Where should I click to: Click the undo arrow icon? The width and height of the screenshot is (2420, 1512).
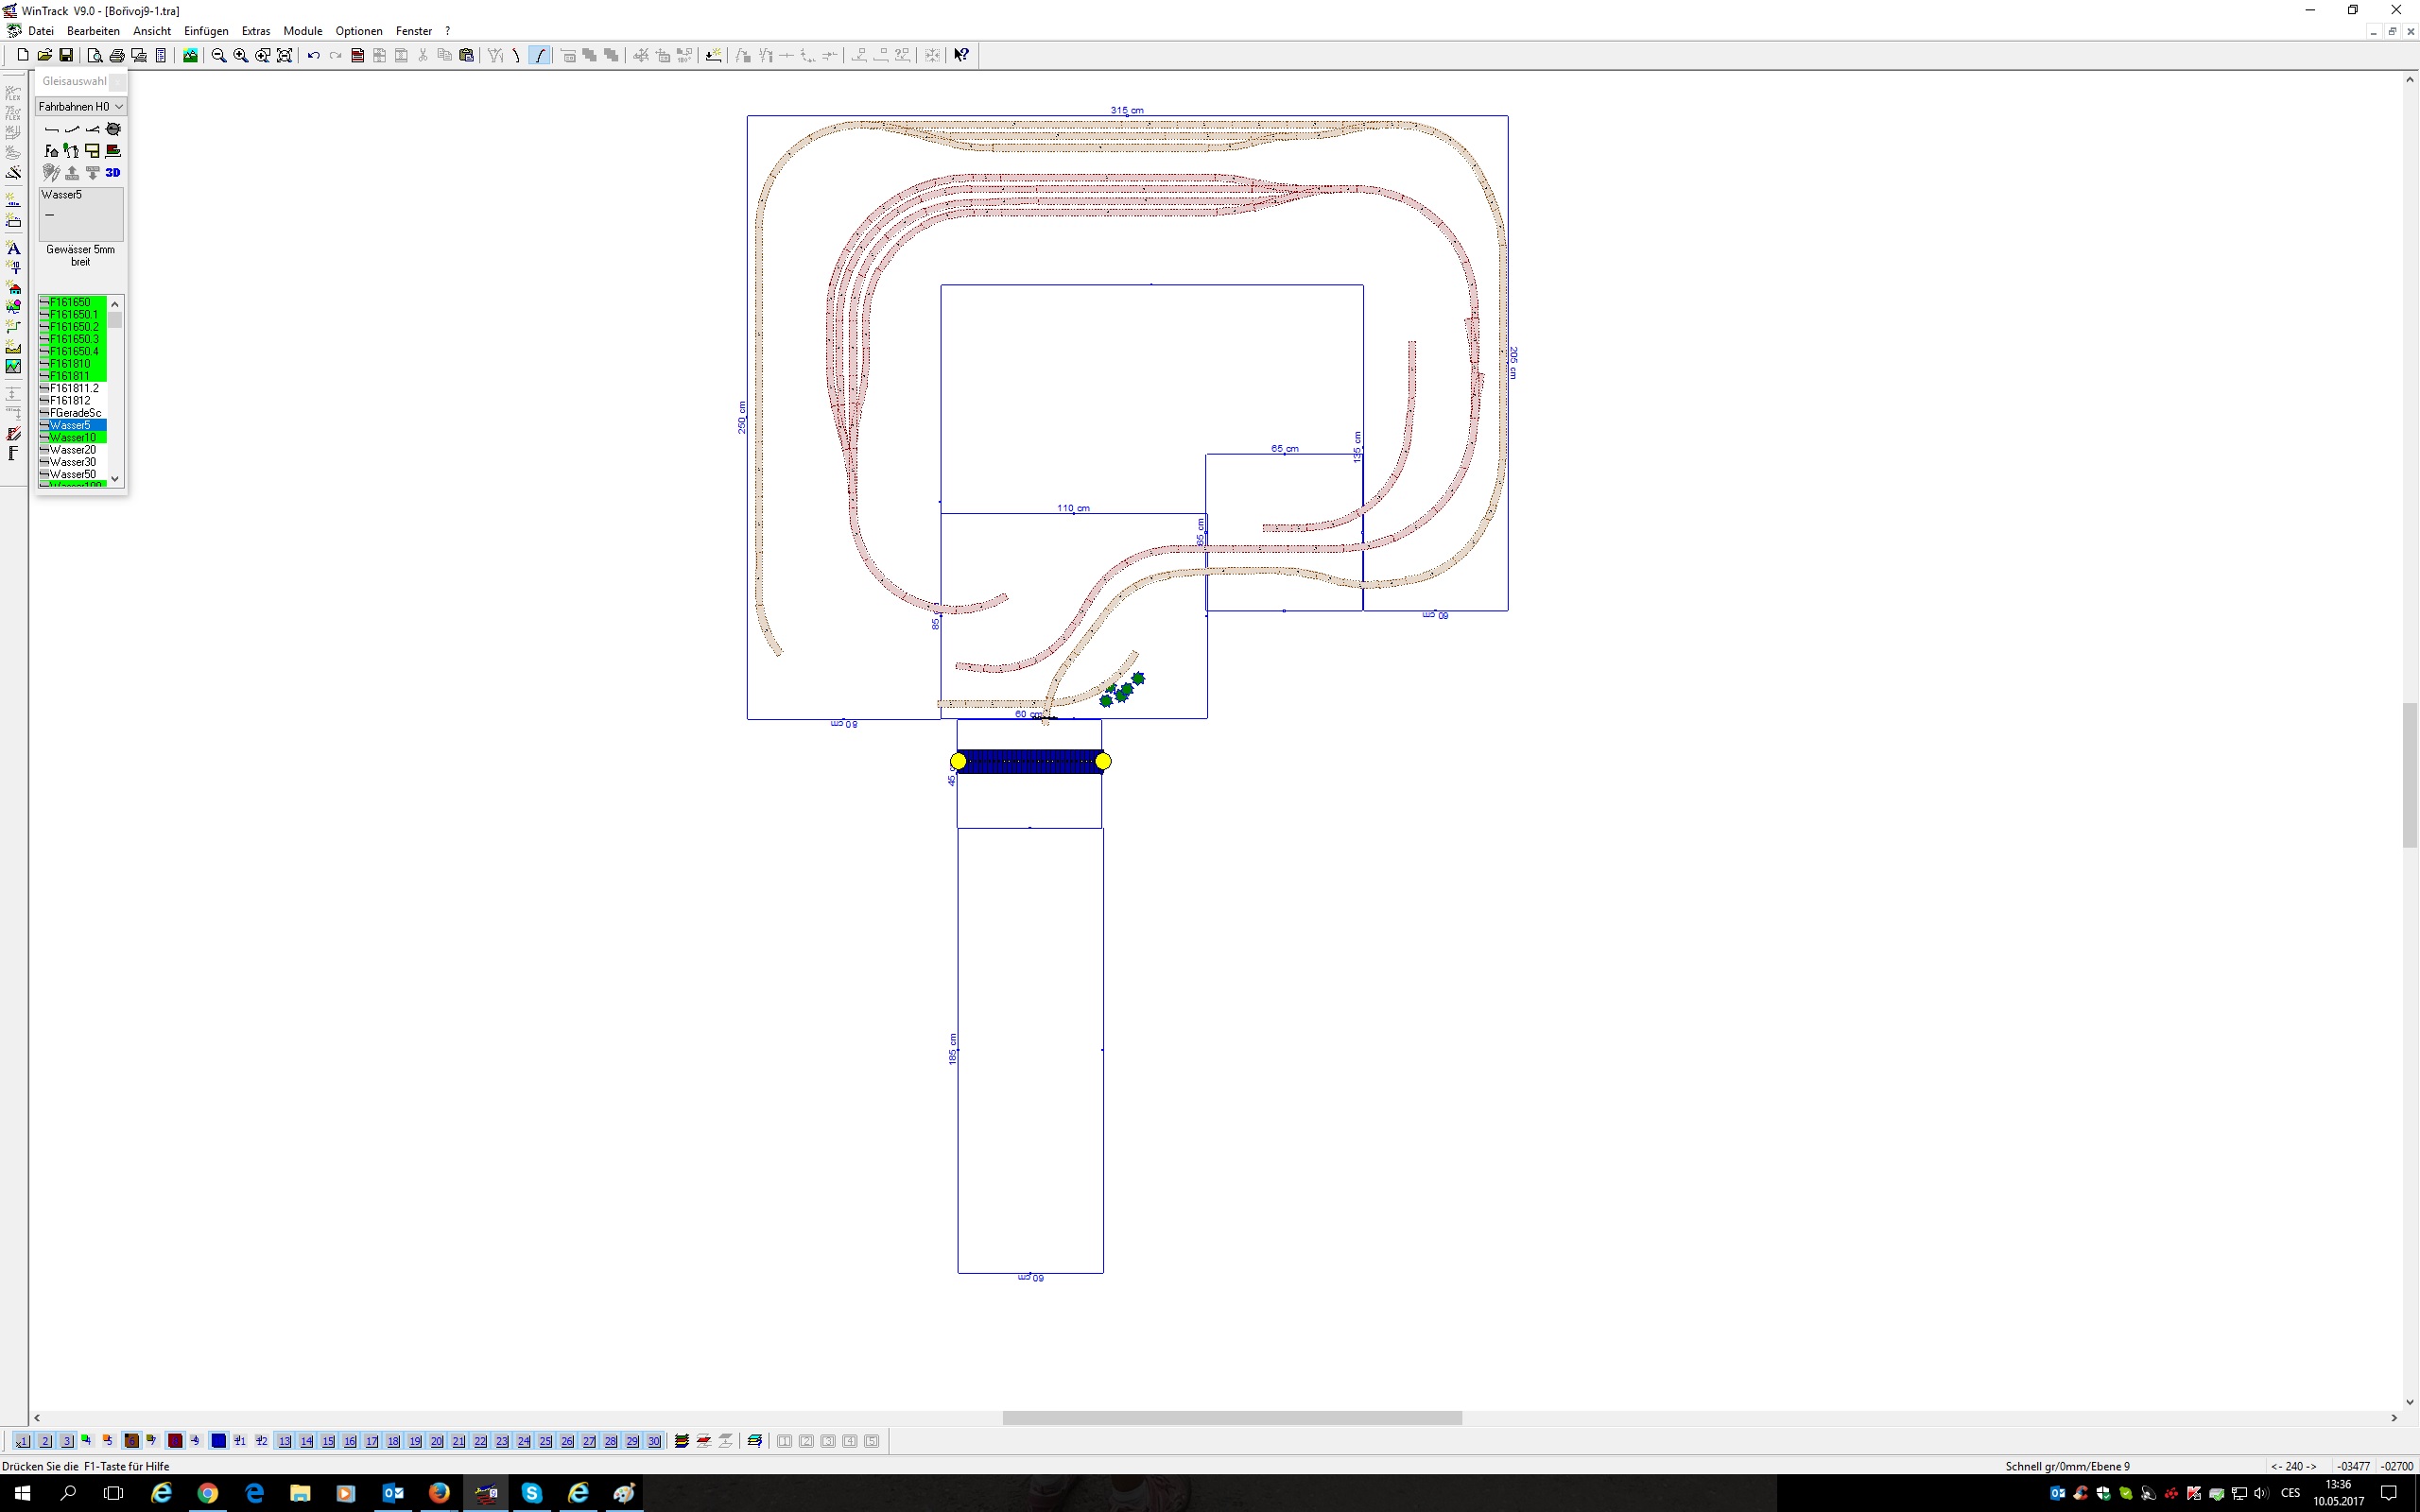313,55
